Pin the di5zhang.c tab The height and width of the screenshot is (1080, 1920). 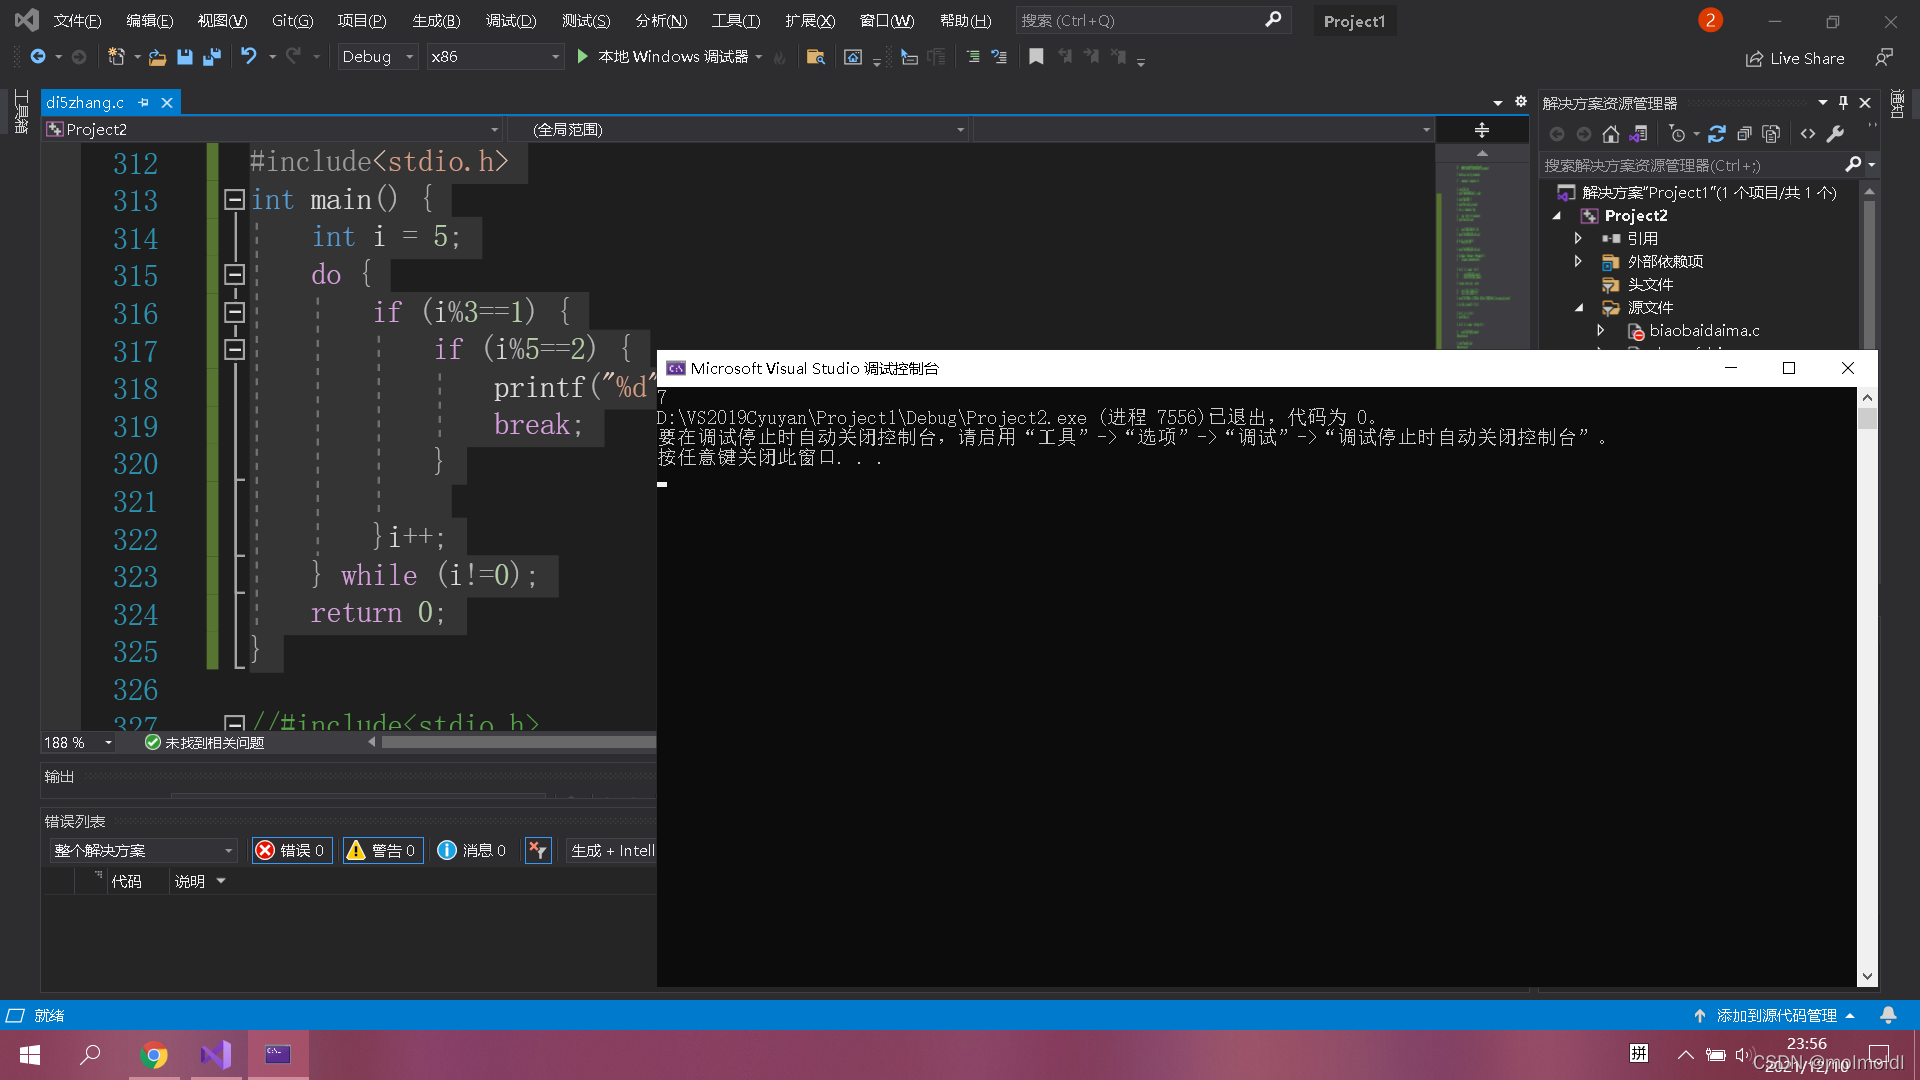[143, 102]
